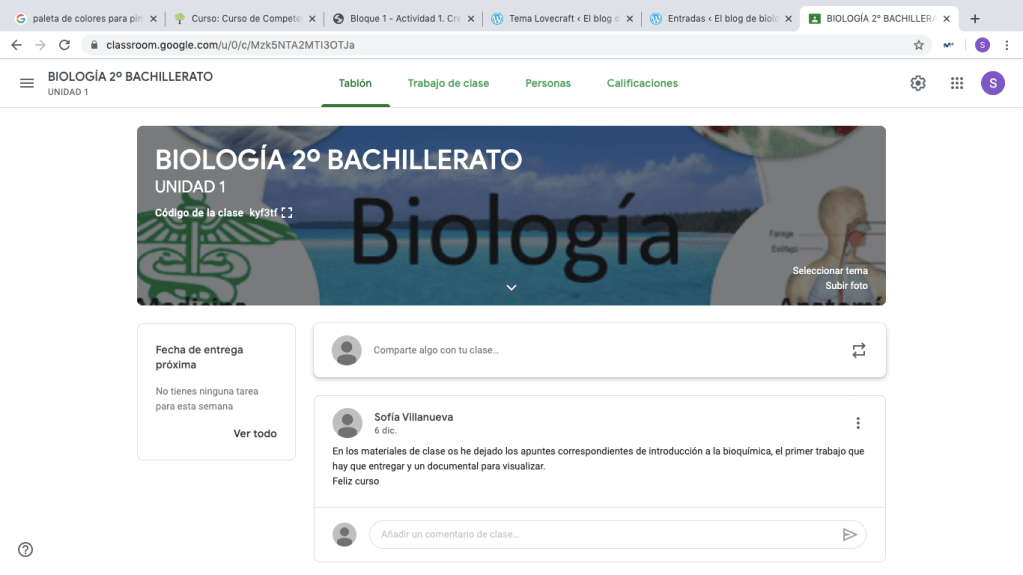Click the class code kyf3tf text

point(263,213)
